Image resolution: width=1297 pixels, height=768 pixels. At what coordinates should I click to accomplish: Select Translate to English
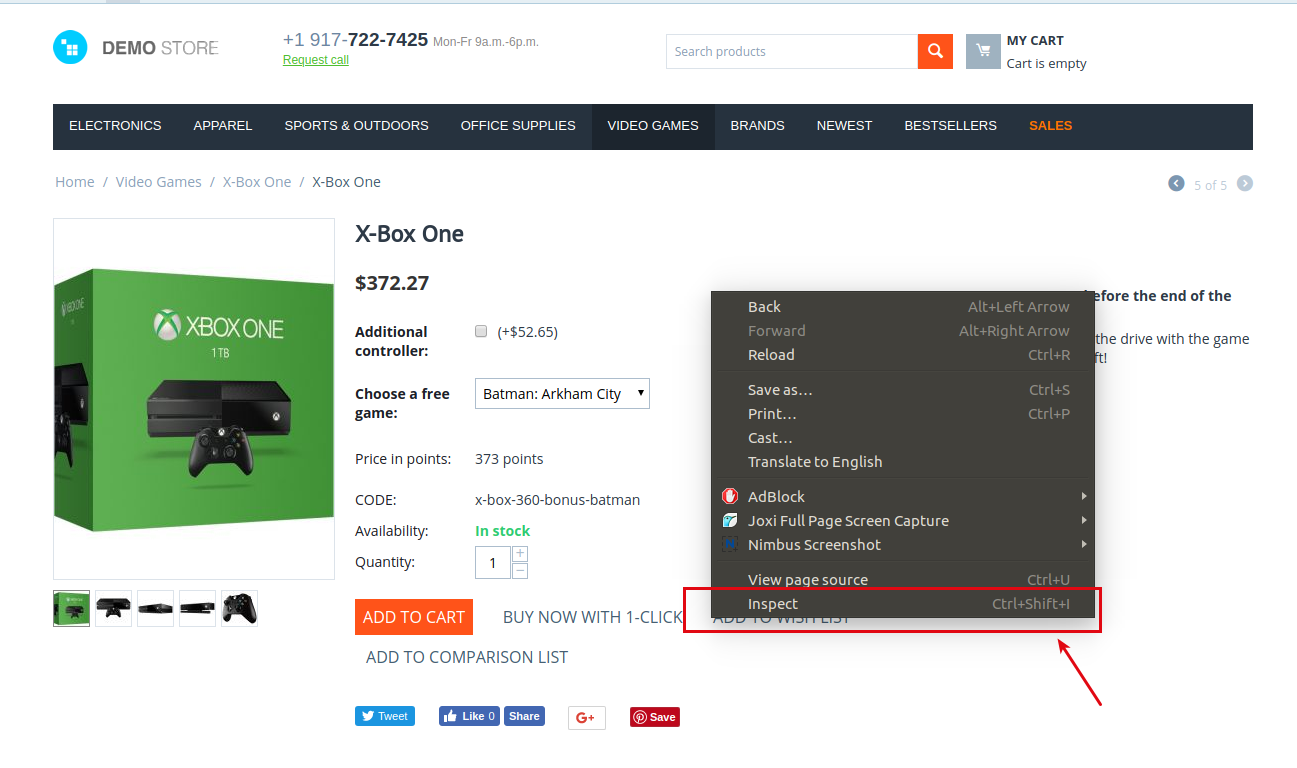pyautogui.click(x=903, y=462)
